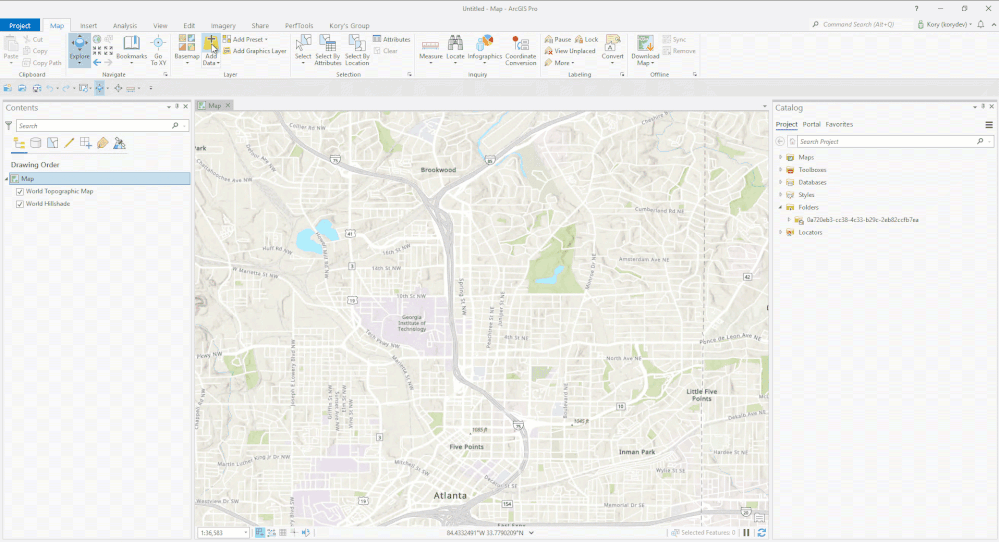Open the Go To XY tool
The width and height of the screenshot is (999, 542).
point(158,50)
